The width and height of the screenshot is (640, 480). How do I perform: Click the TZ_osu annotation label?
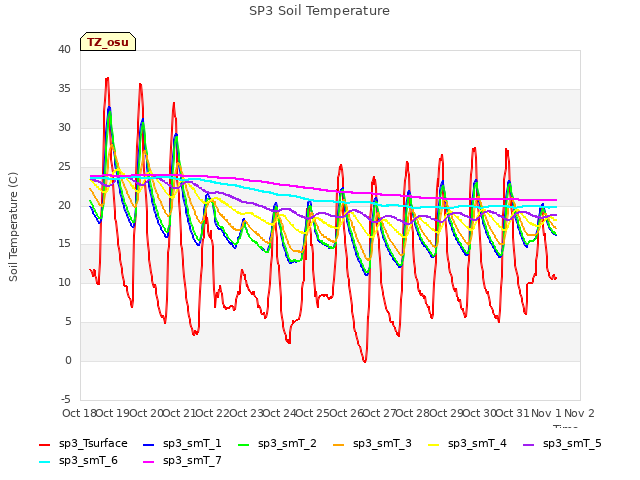pyautogui.click(x=108, y=42)
